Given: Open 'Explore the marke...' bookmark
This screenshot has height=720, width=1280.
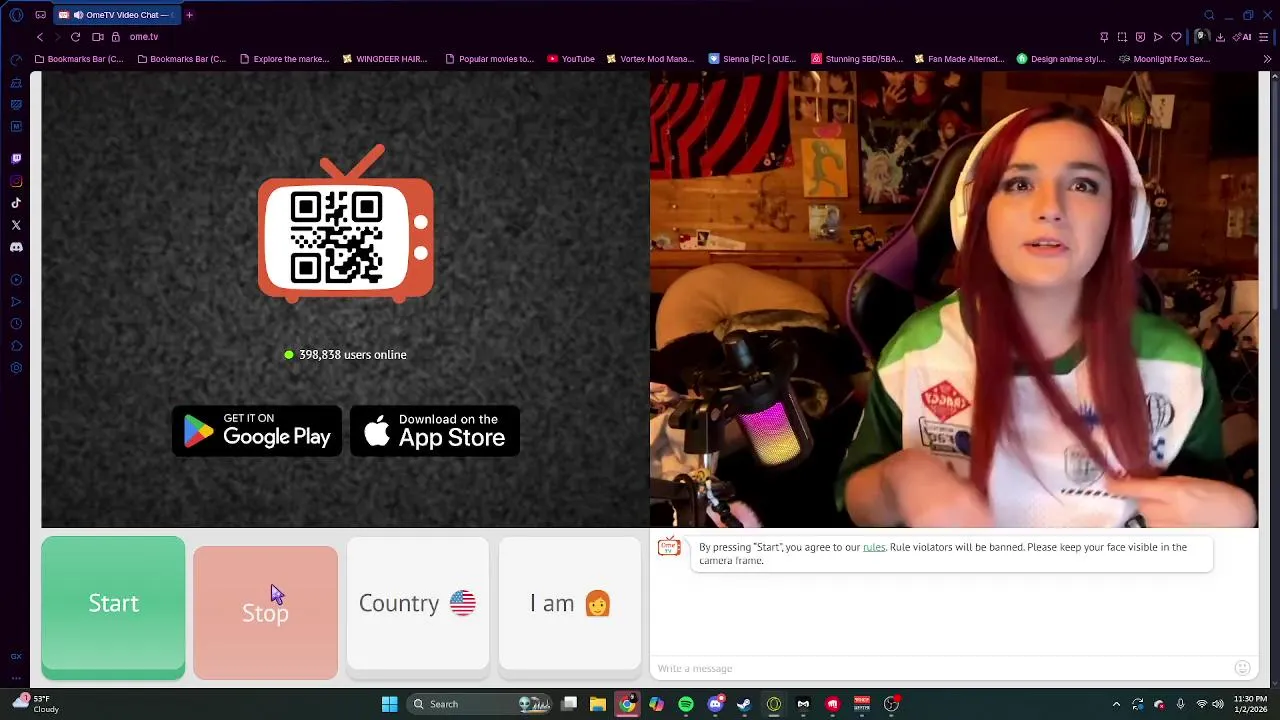Looking at the screenshot, I should [284, 59].
